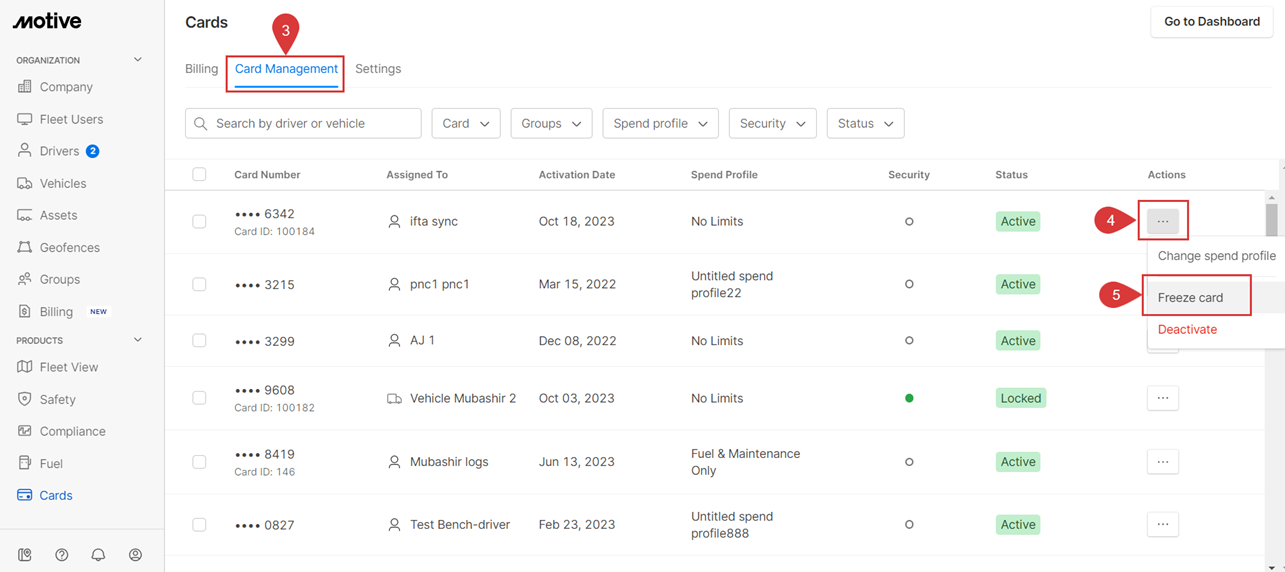Open the Fuel icon in sidebar

(x=25, y=463)
